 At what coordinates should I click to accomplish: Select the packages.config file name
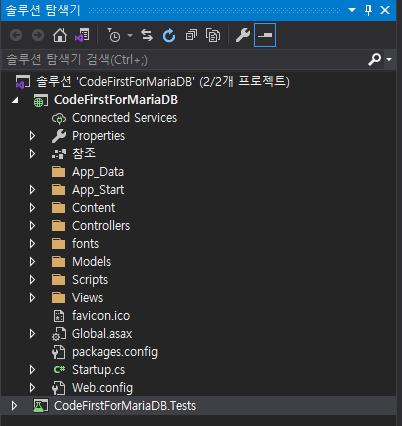(115, 352)
